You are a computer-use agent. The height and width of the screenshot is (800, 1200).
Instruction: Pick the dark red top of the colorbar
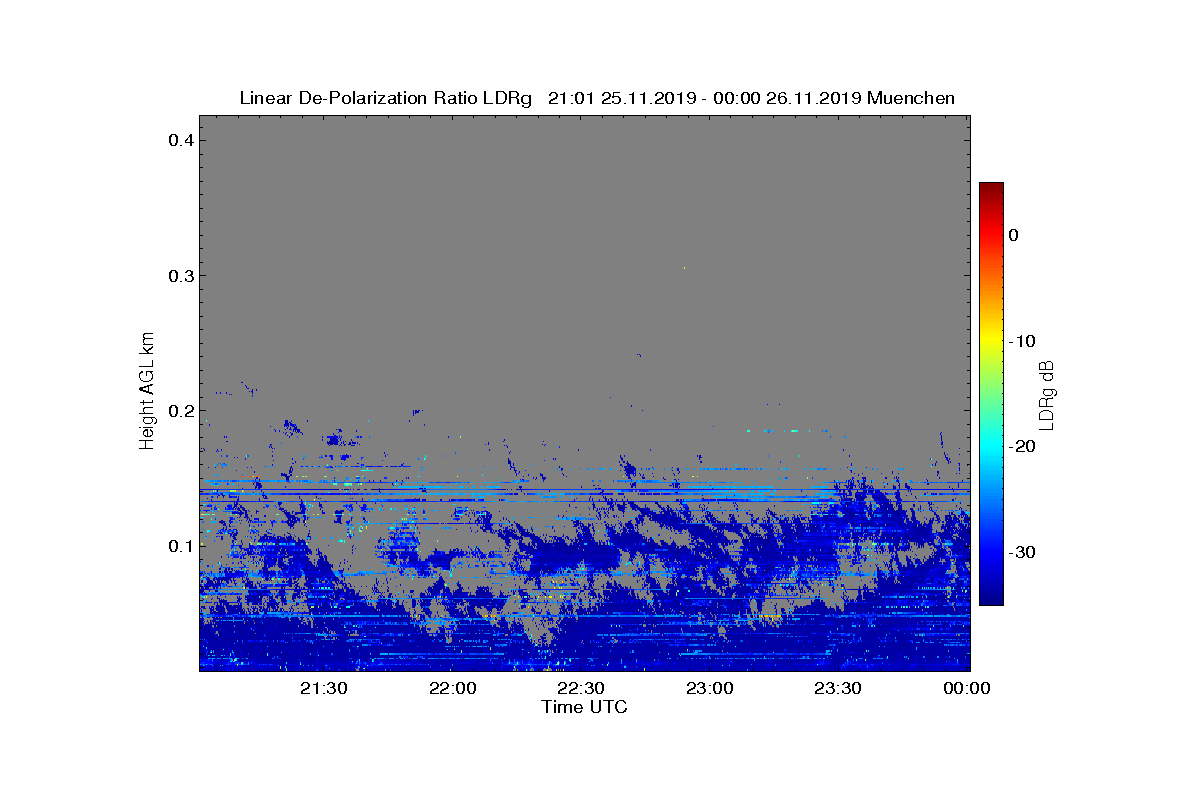point(991,188)
